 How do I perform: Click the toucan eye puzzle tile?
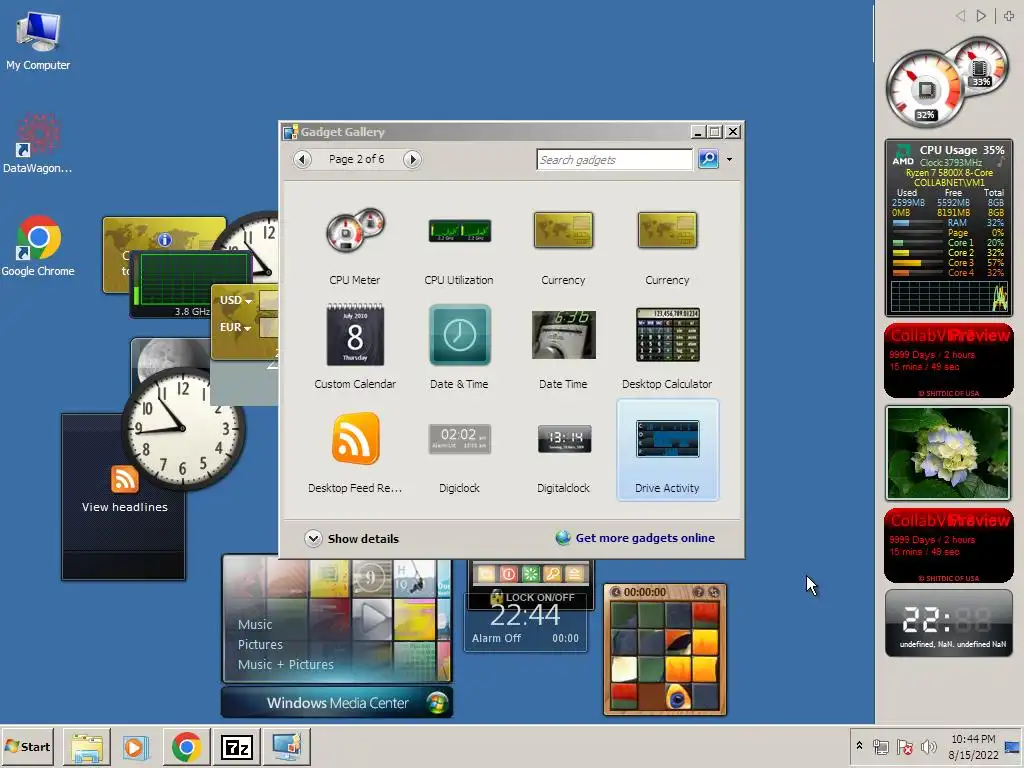678,697
